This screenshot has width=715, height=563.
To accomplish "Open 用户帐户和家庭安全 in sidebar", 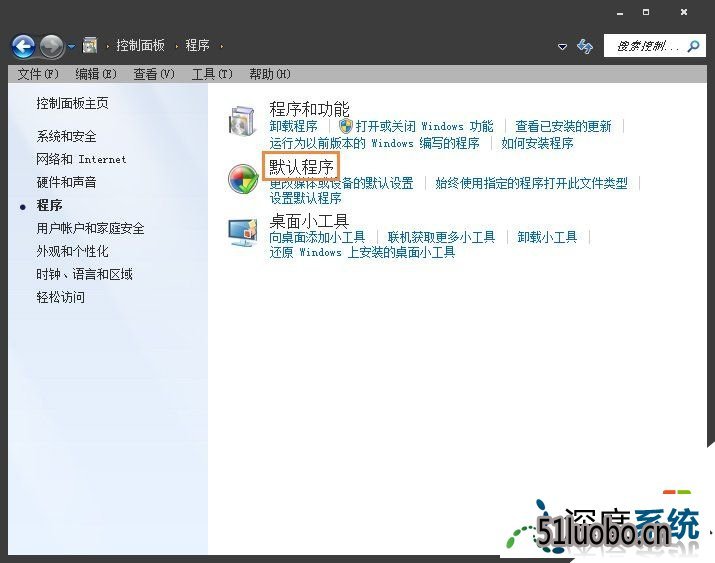I will pyautogui.click(x=90, y=228).
